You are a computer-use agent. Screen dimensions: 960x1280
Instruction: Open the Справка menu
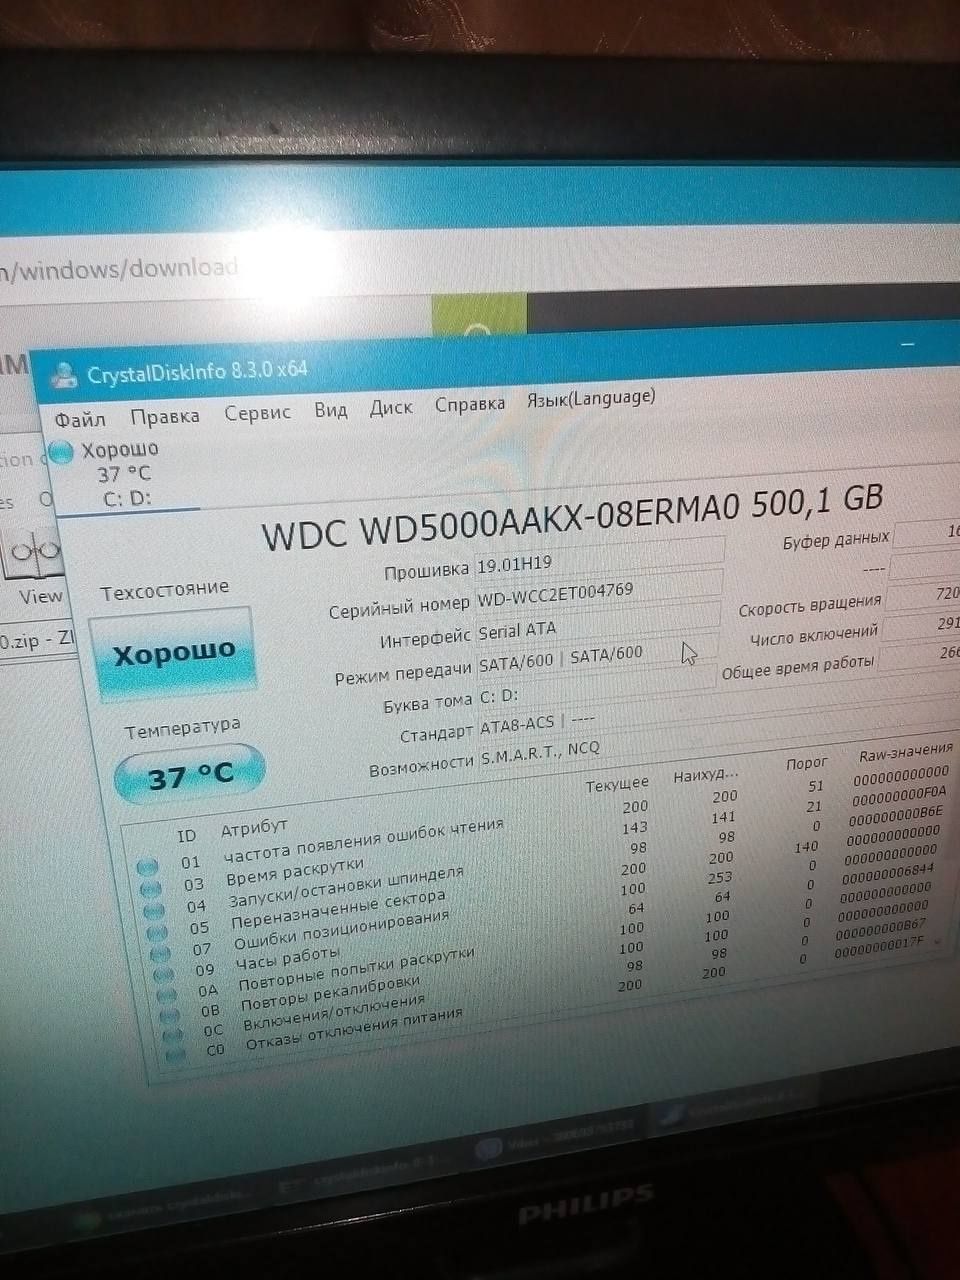click(x=469, y=404)
